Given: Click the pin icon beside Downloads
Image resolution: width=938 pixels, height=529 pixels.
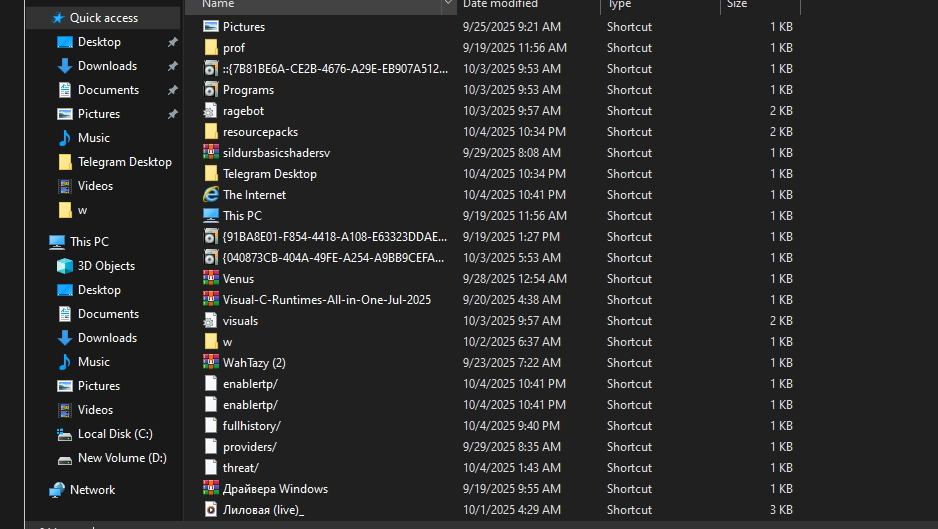Looking at the screenshot, I should coord(172,66).
